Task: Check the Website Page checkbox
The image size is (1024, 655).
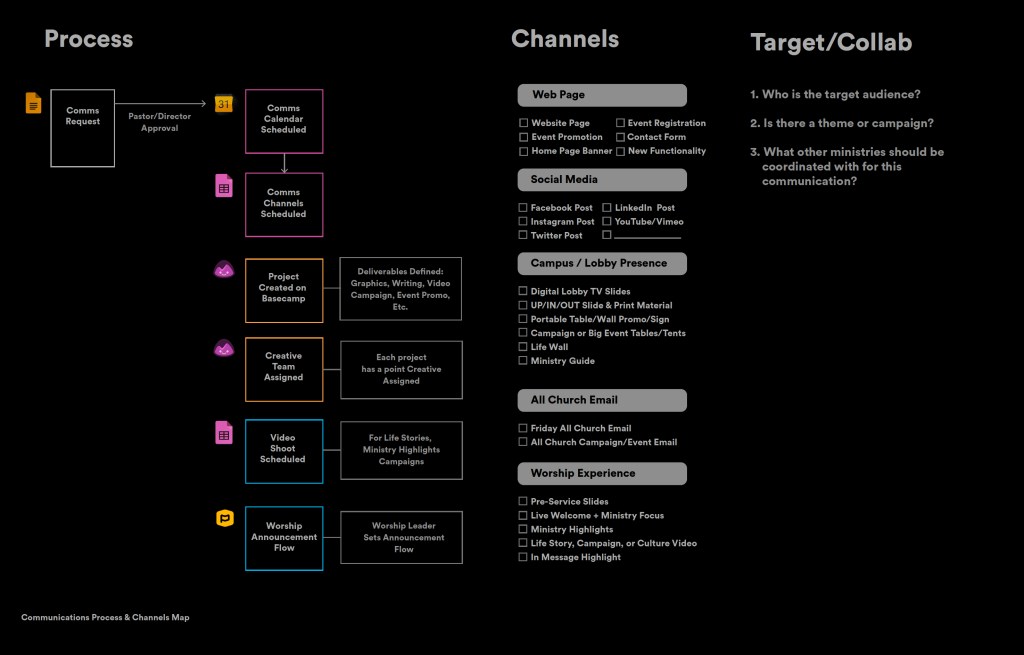Action: (x=523, y=123)
